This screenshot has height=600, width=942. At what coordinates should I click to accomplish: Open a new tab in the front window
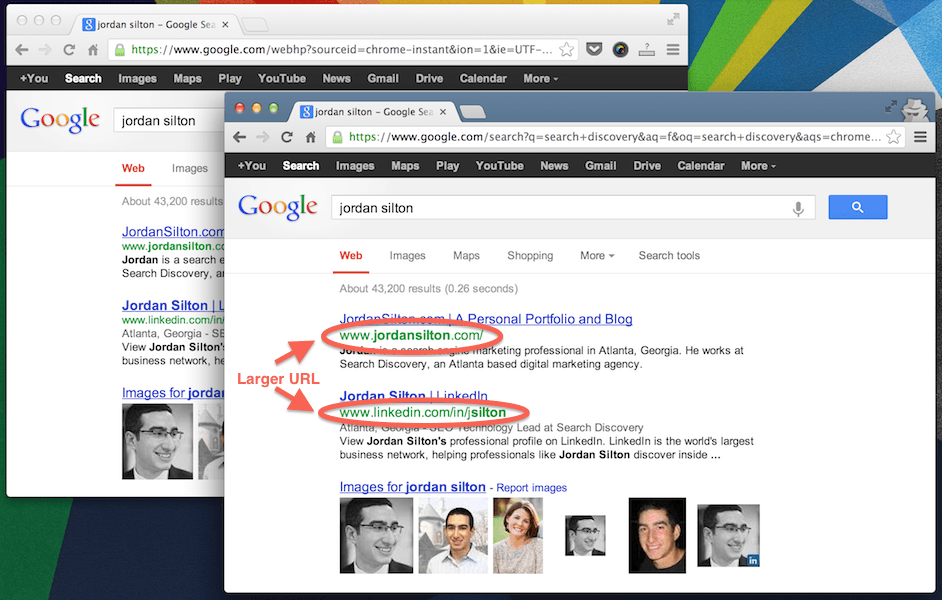(x=472, y=112)
